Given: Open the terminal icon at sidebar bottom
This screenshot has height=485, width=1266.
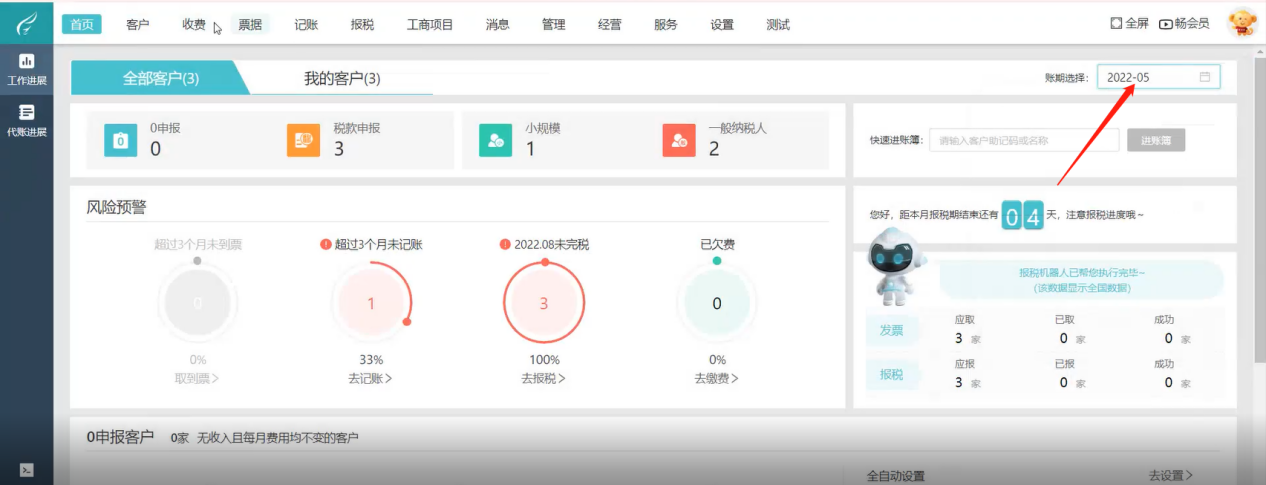Looking at the screenshot, I should coord(27,469).
